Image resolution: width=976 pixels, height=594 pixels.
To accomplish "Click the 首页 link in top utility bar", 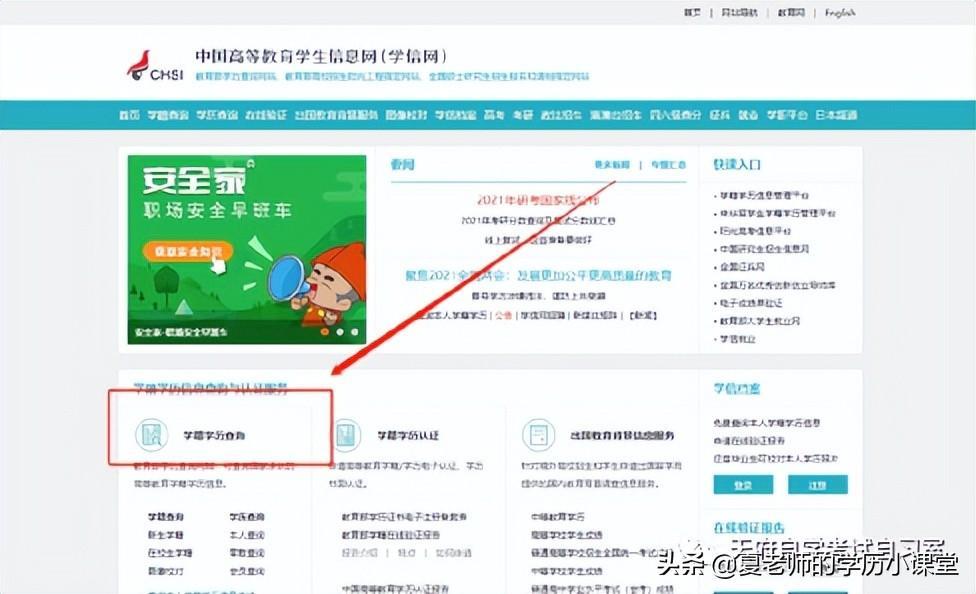I will point(692,12).
